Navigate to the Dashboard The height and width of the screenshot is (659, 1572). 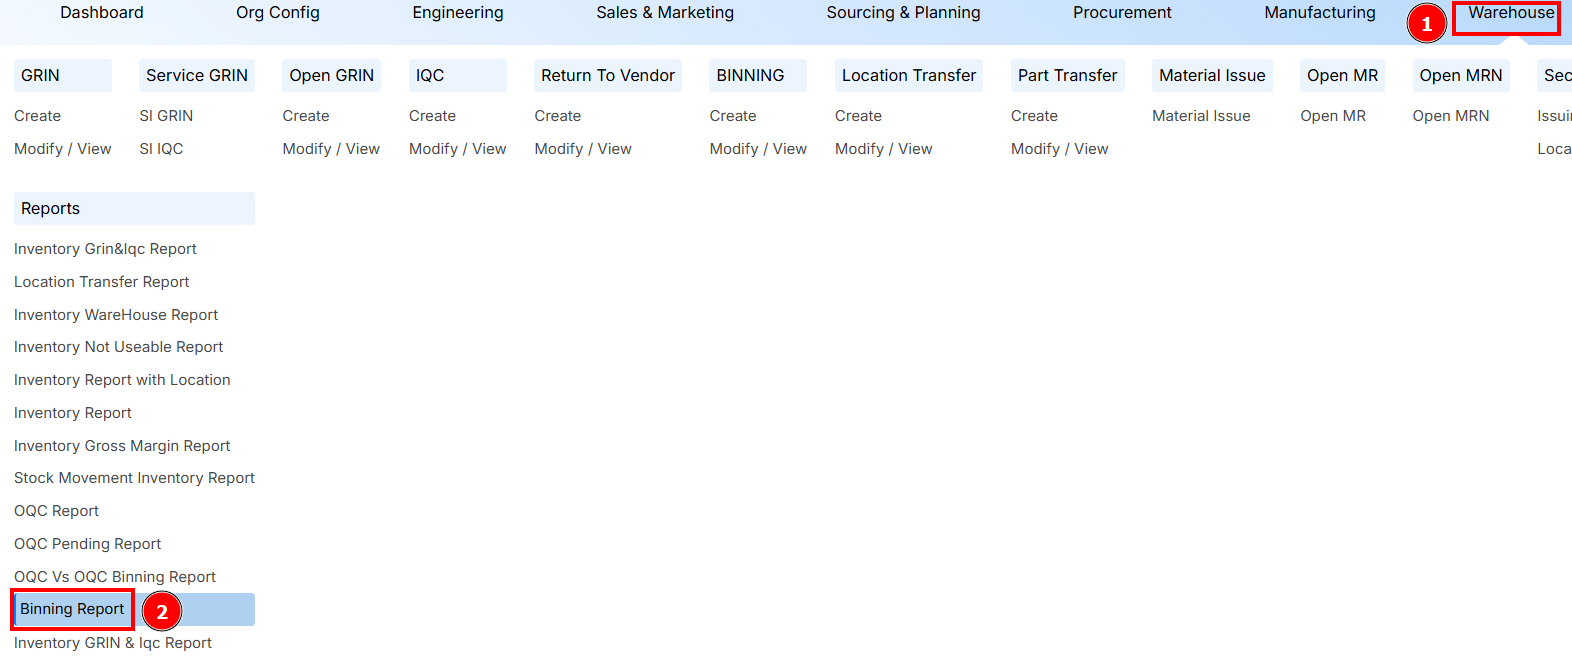pos(101,13)
